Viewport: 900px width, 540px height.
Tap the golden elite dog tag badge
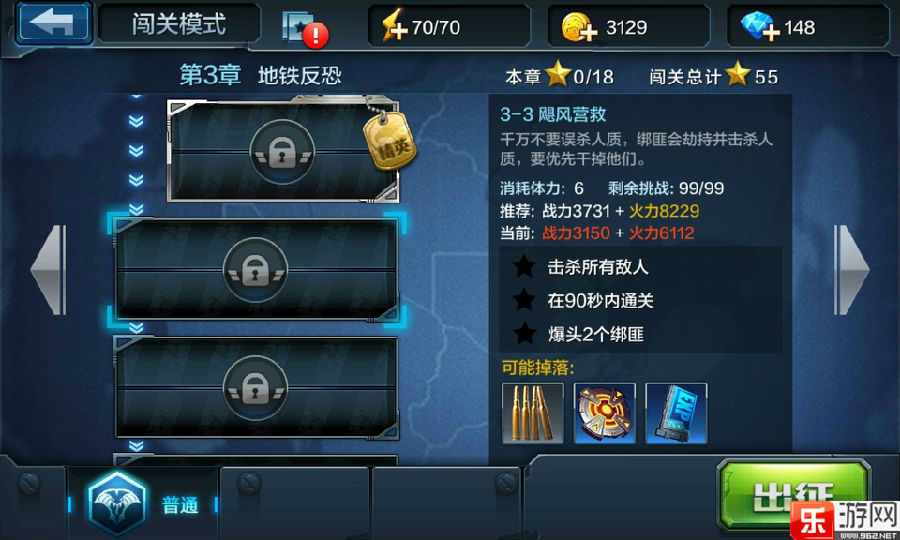[390, 141]
